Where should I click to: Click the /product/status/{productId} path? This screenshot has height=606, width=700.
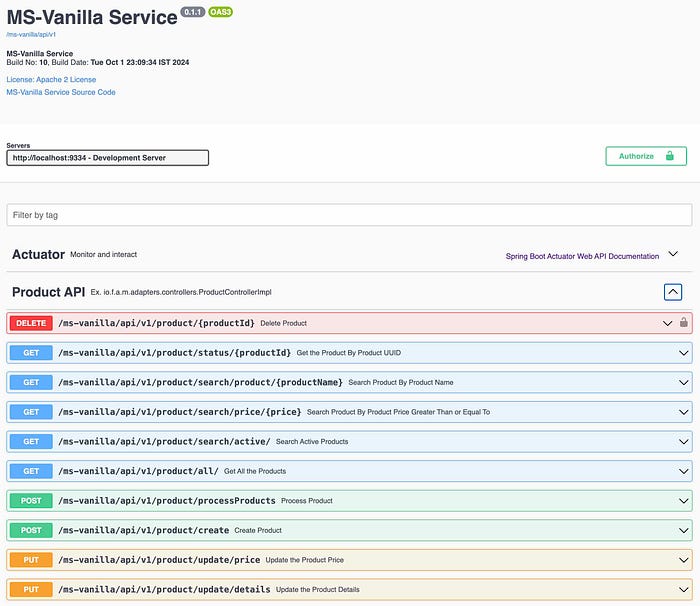175,353
